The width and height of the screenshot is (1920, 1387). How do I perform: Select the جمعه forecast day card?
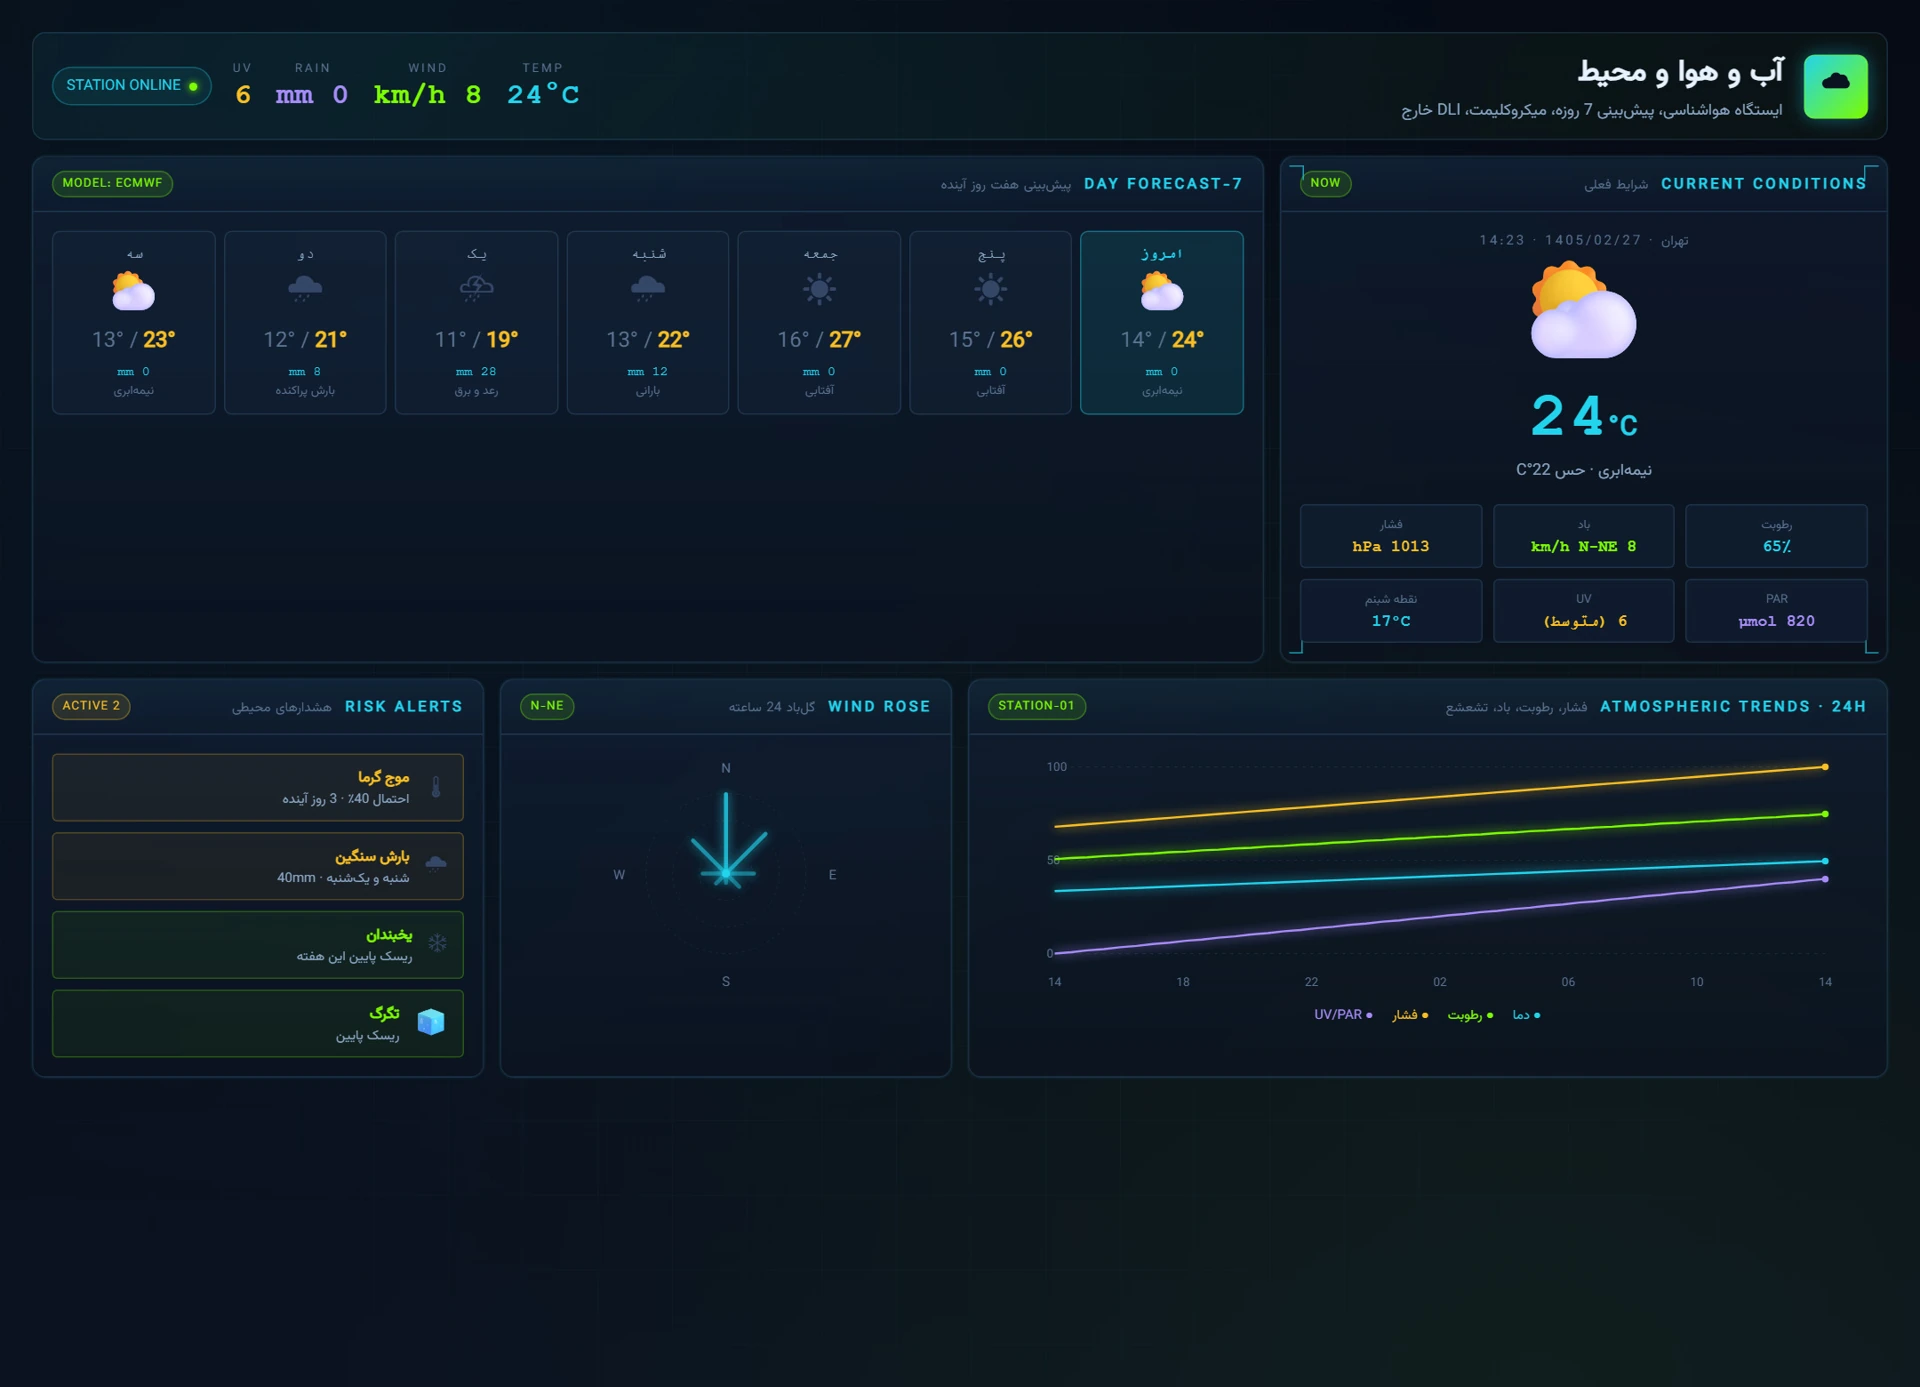(x=819, y=322)
